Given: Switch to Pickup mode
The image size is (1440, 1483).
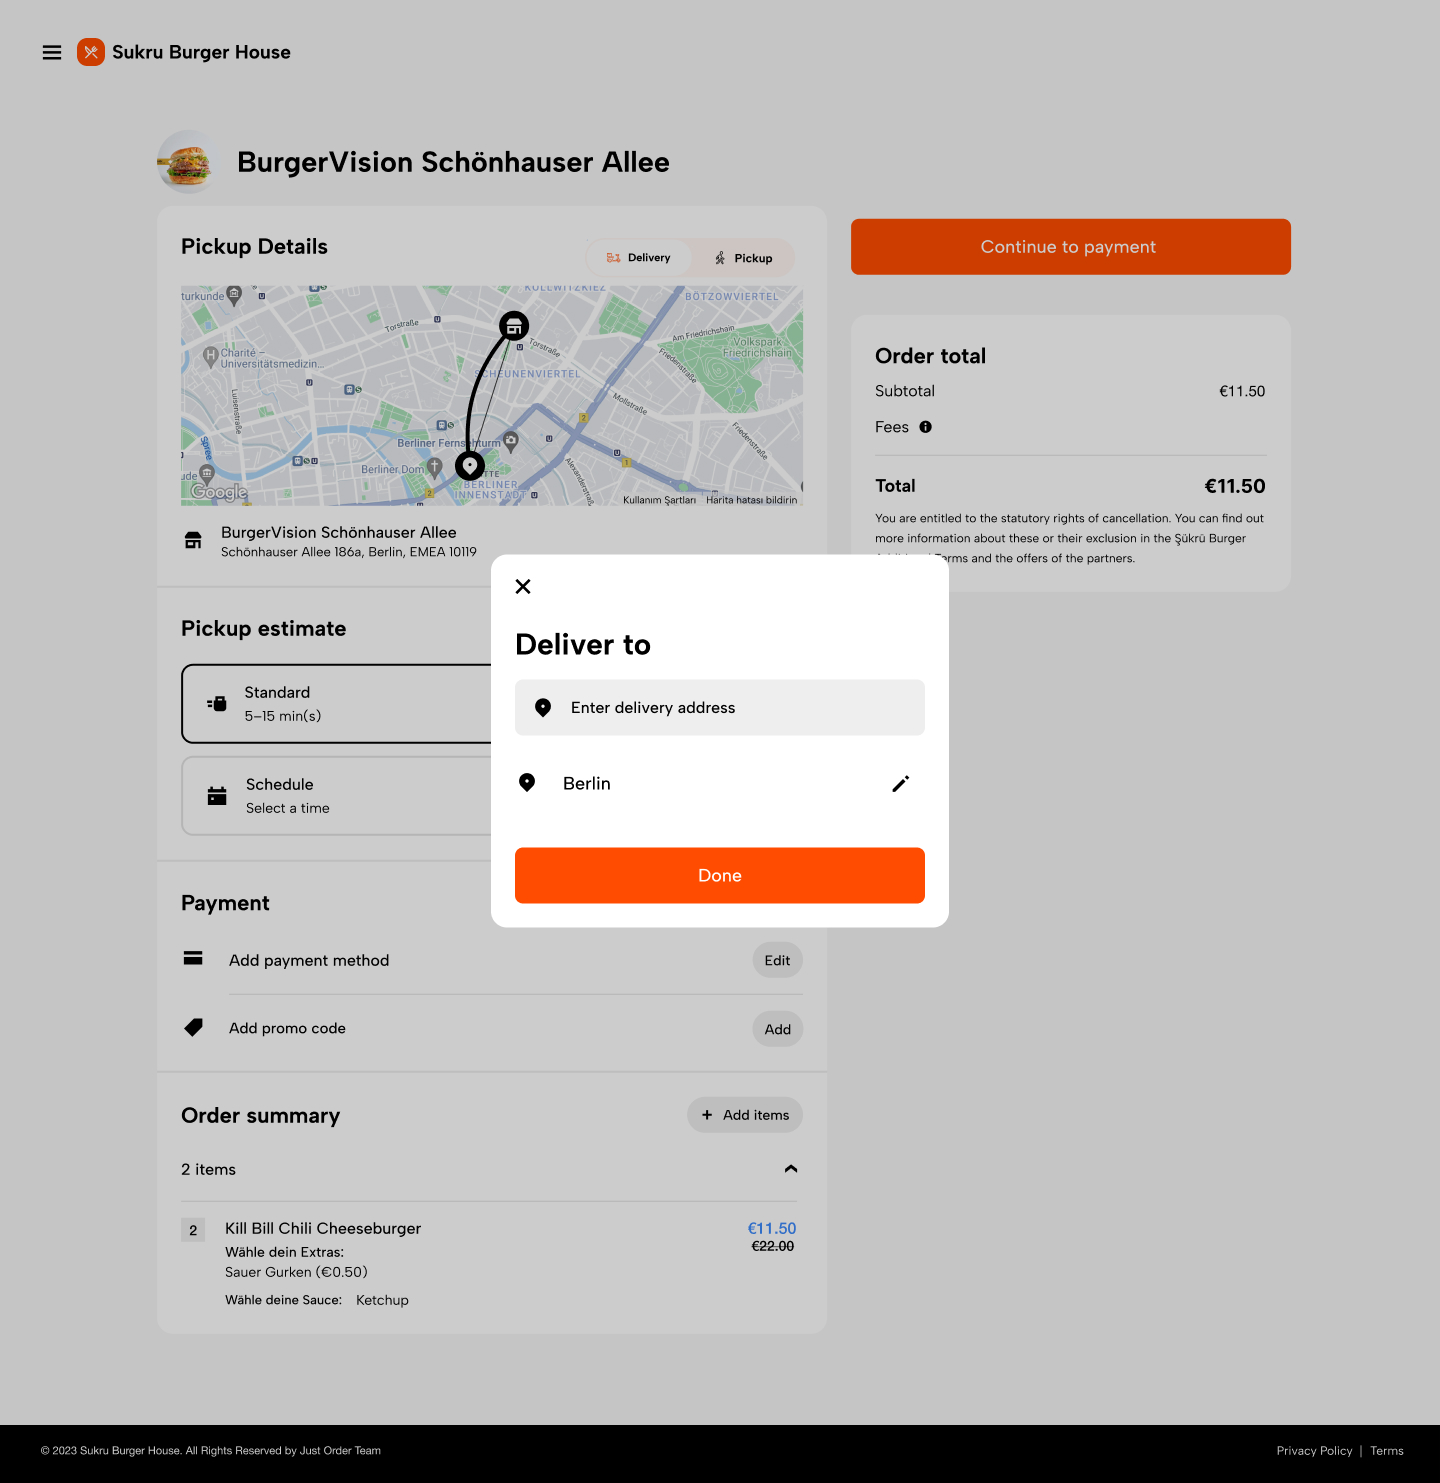Looking at the screenshot, I should [744, 258].
